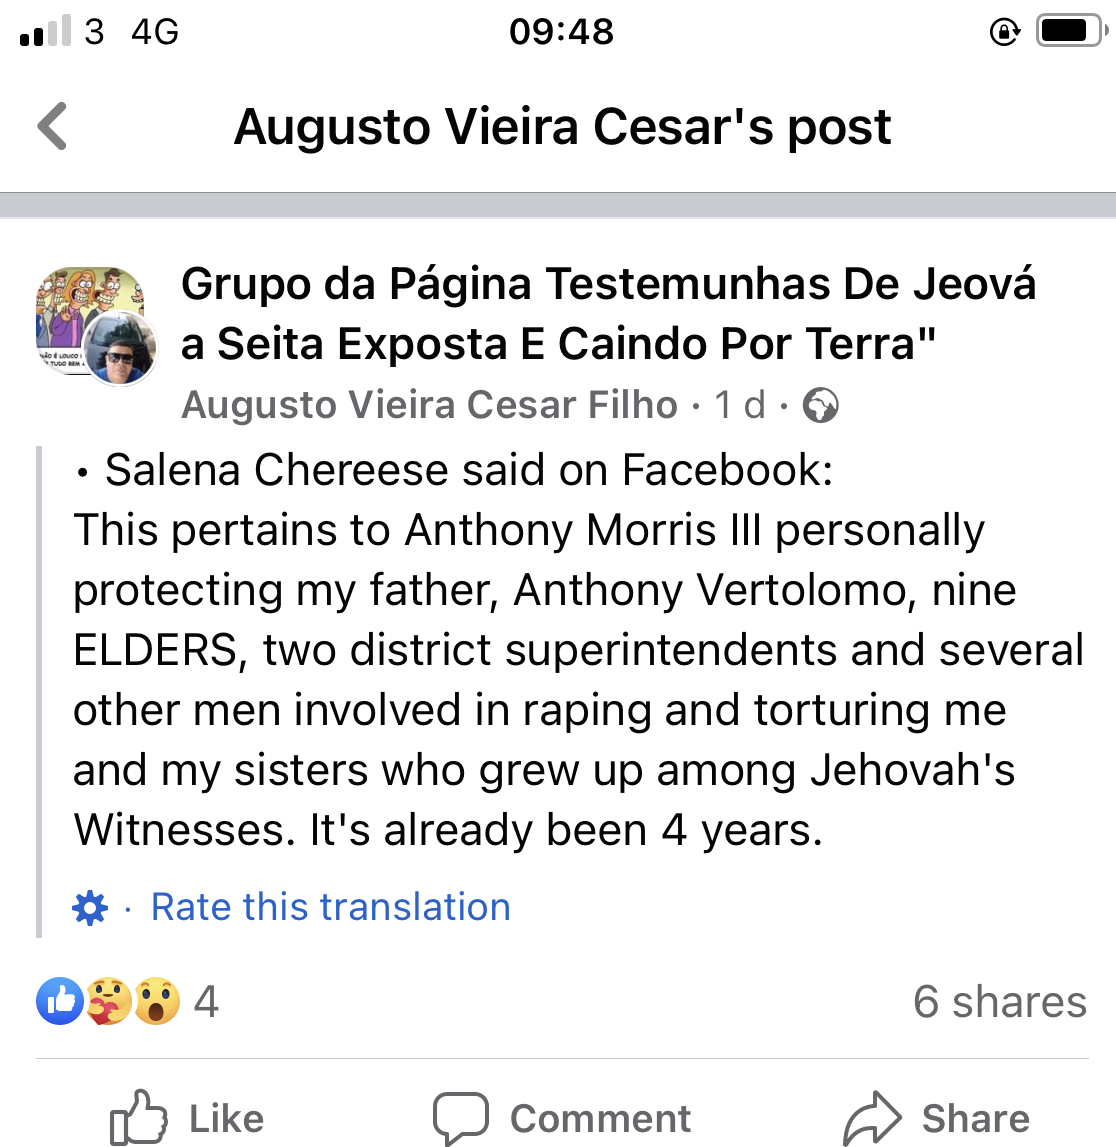Open the 6 shares list

[x=999, y=1001]
